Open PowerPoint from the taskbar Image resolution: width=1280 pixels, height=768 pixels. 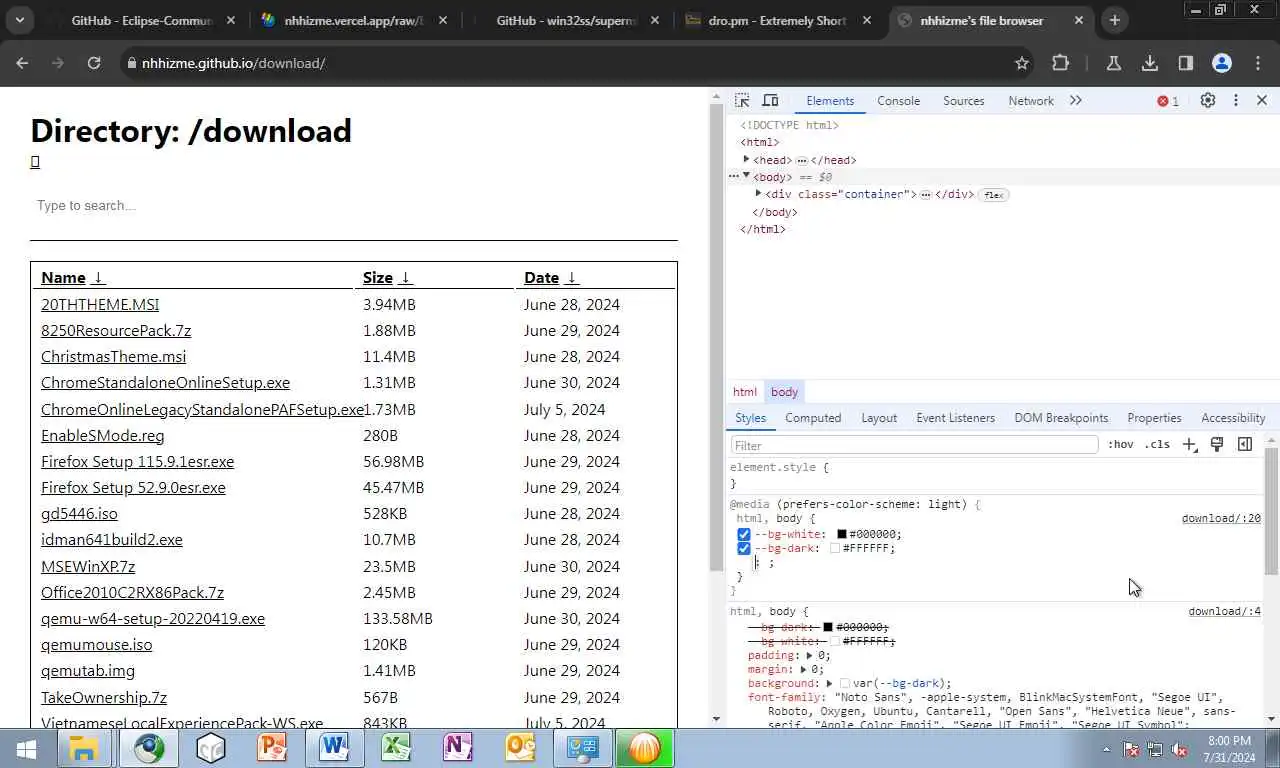click(273, 748)
